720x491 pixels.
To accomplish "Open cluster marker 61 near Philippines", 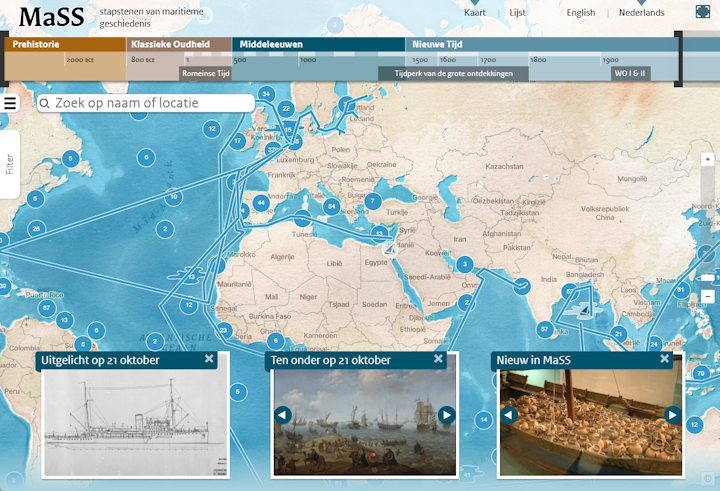I will point(681,290).
